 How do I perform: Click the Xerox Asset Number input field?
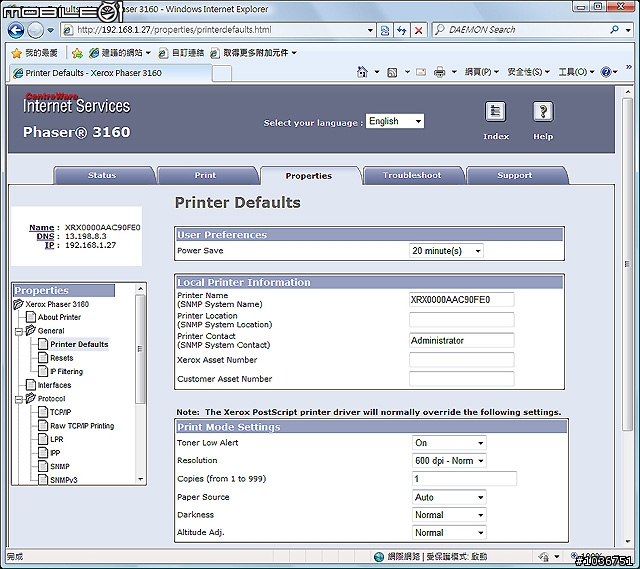point(461,360)
